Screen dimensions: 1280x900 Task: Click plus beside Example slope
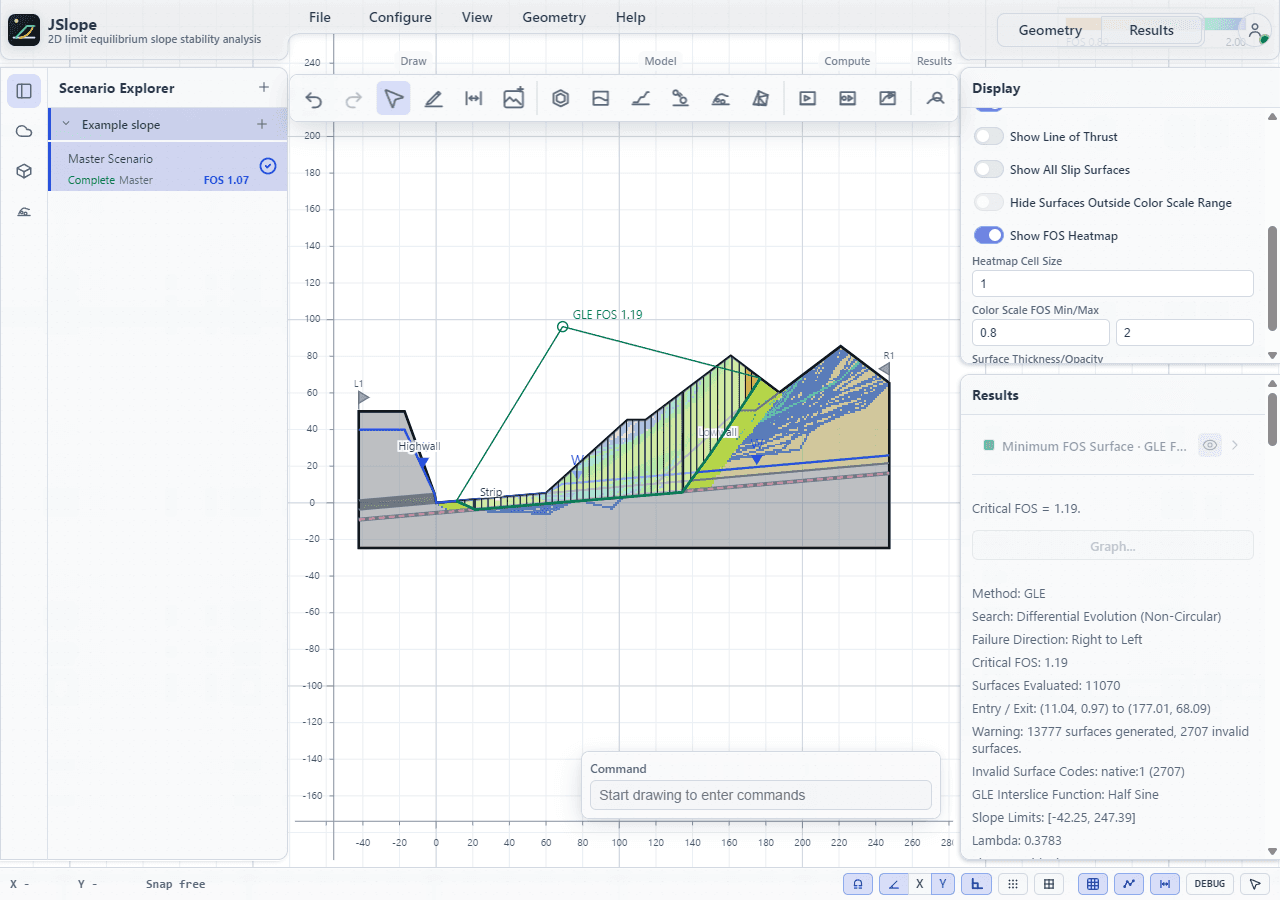(x=262, y=125)
